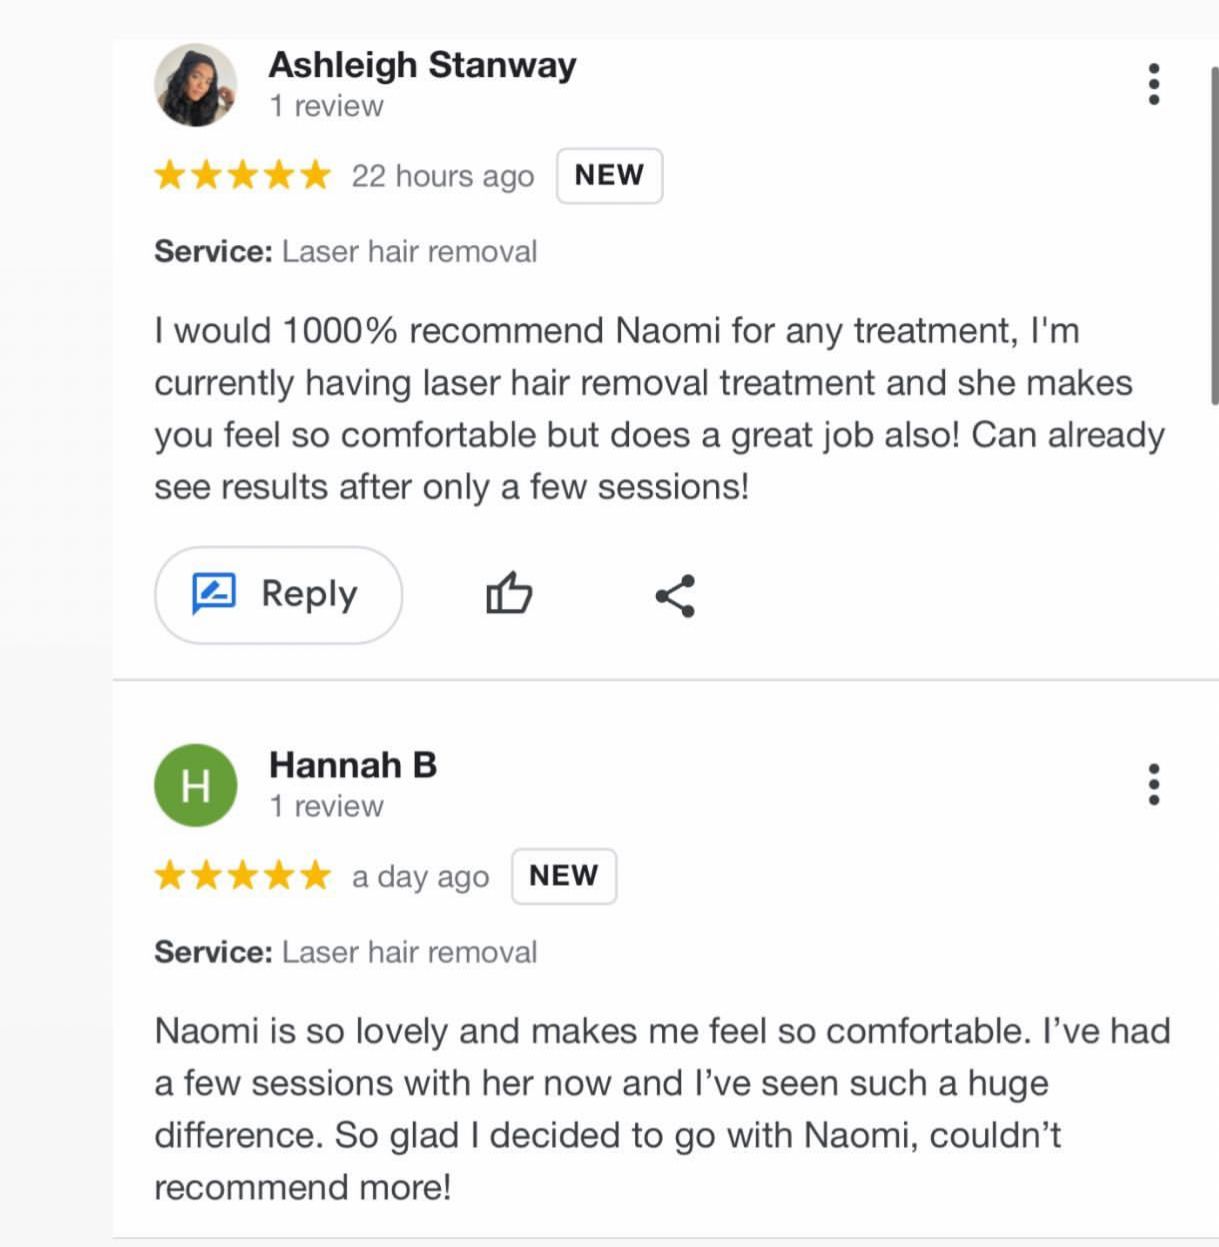Open Ashleigh Stanway's profile photo

pos(196,85)
